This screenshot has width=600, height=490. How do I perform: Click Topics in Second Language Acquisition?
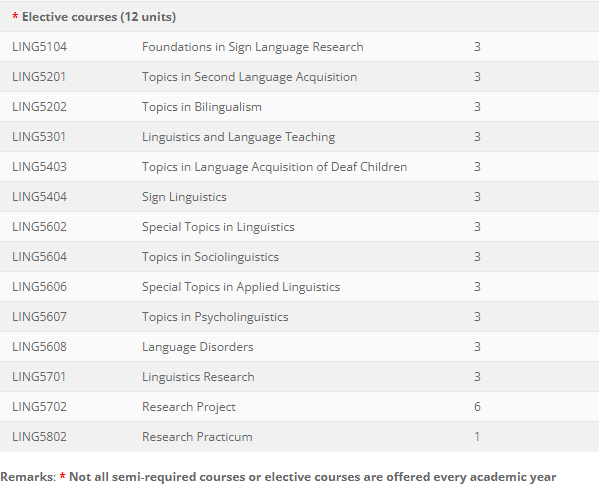click(249, 77)
